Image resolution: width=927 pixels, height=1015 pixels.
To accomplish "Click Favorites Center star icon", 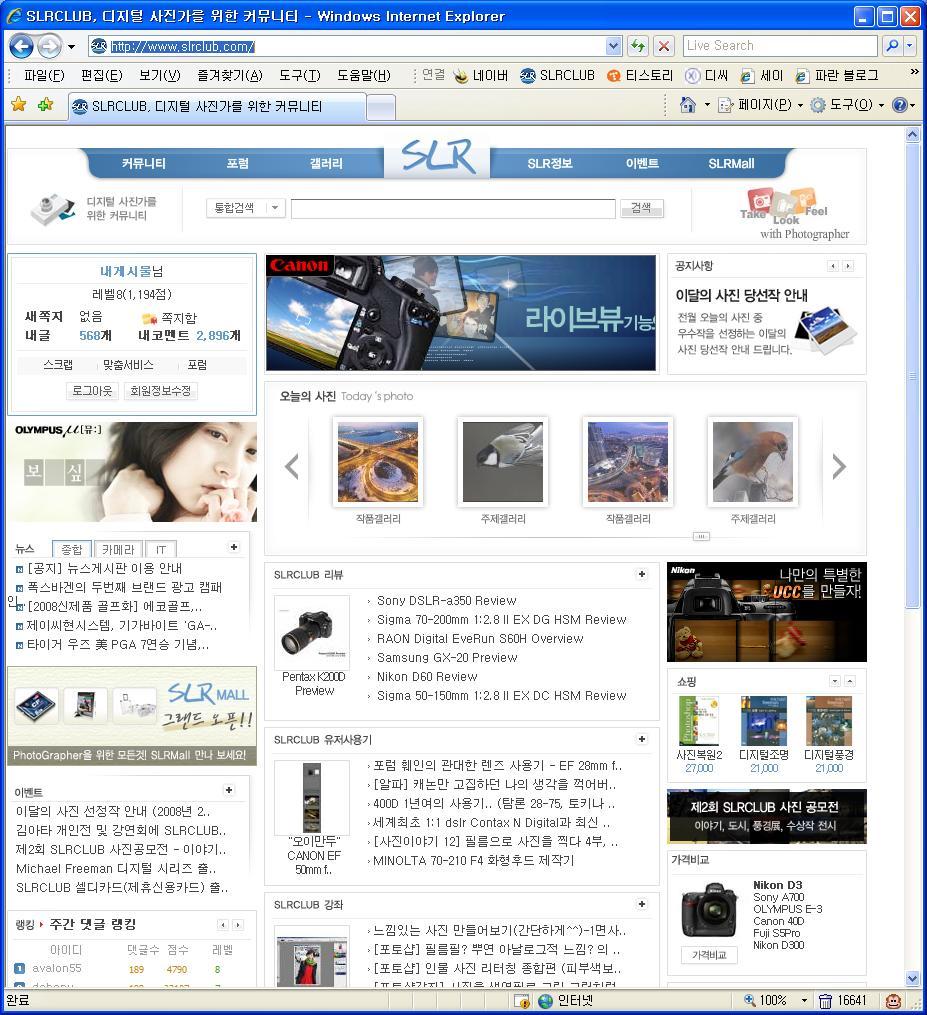I will pos(19,104).
